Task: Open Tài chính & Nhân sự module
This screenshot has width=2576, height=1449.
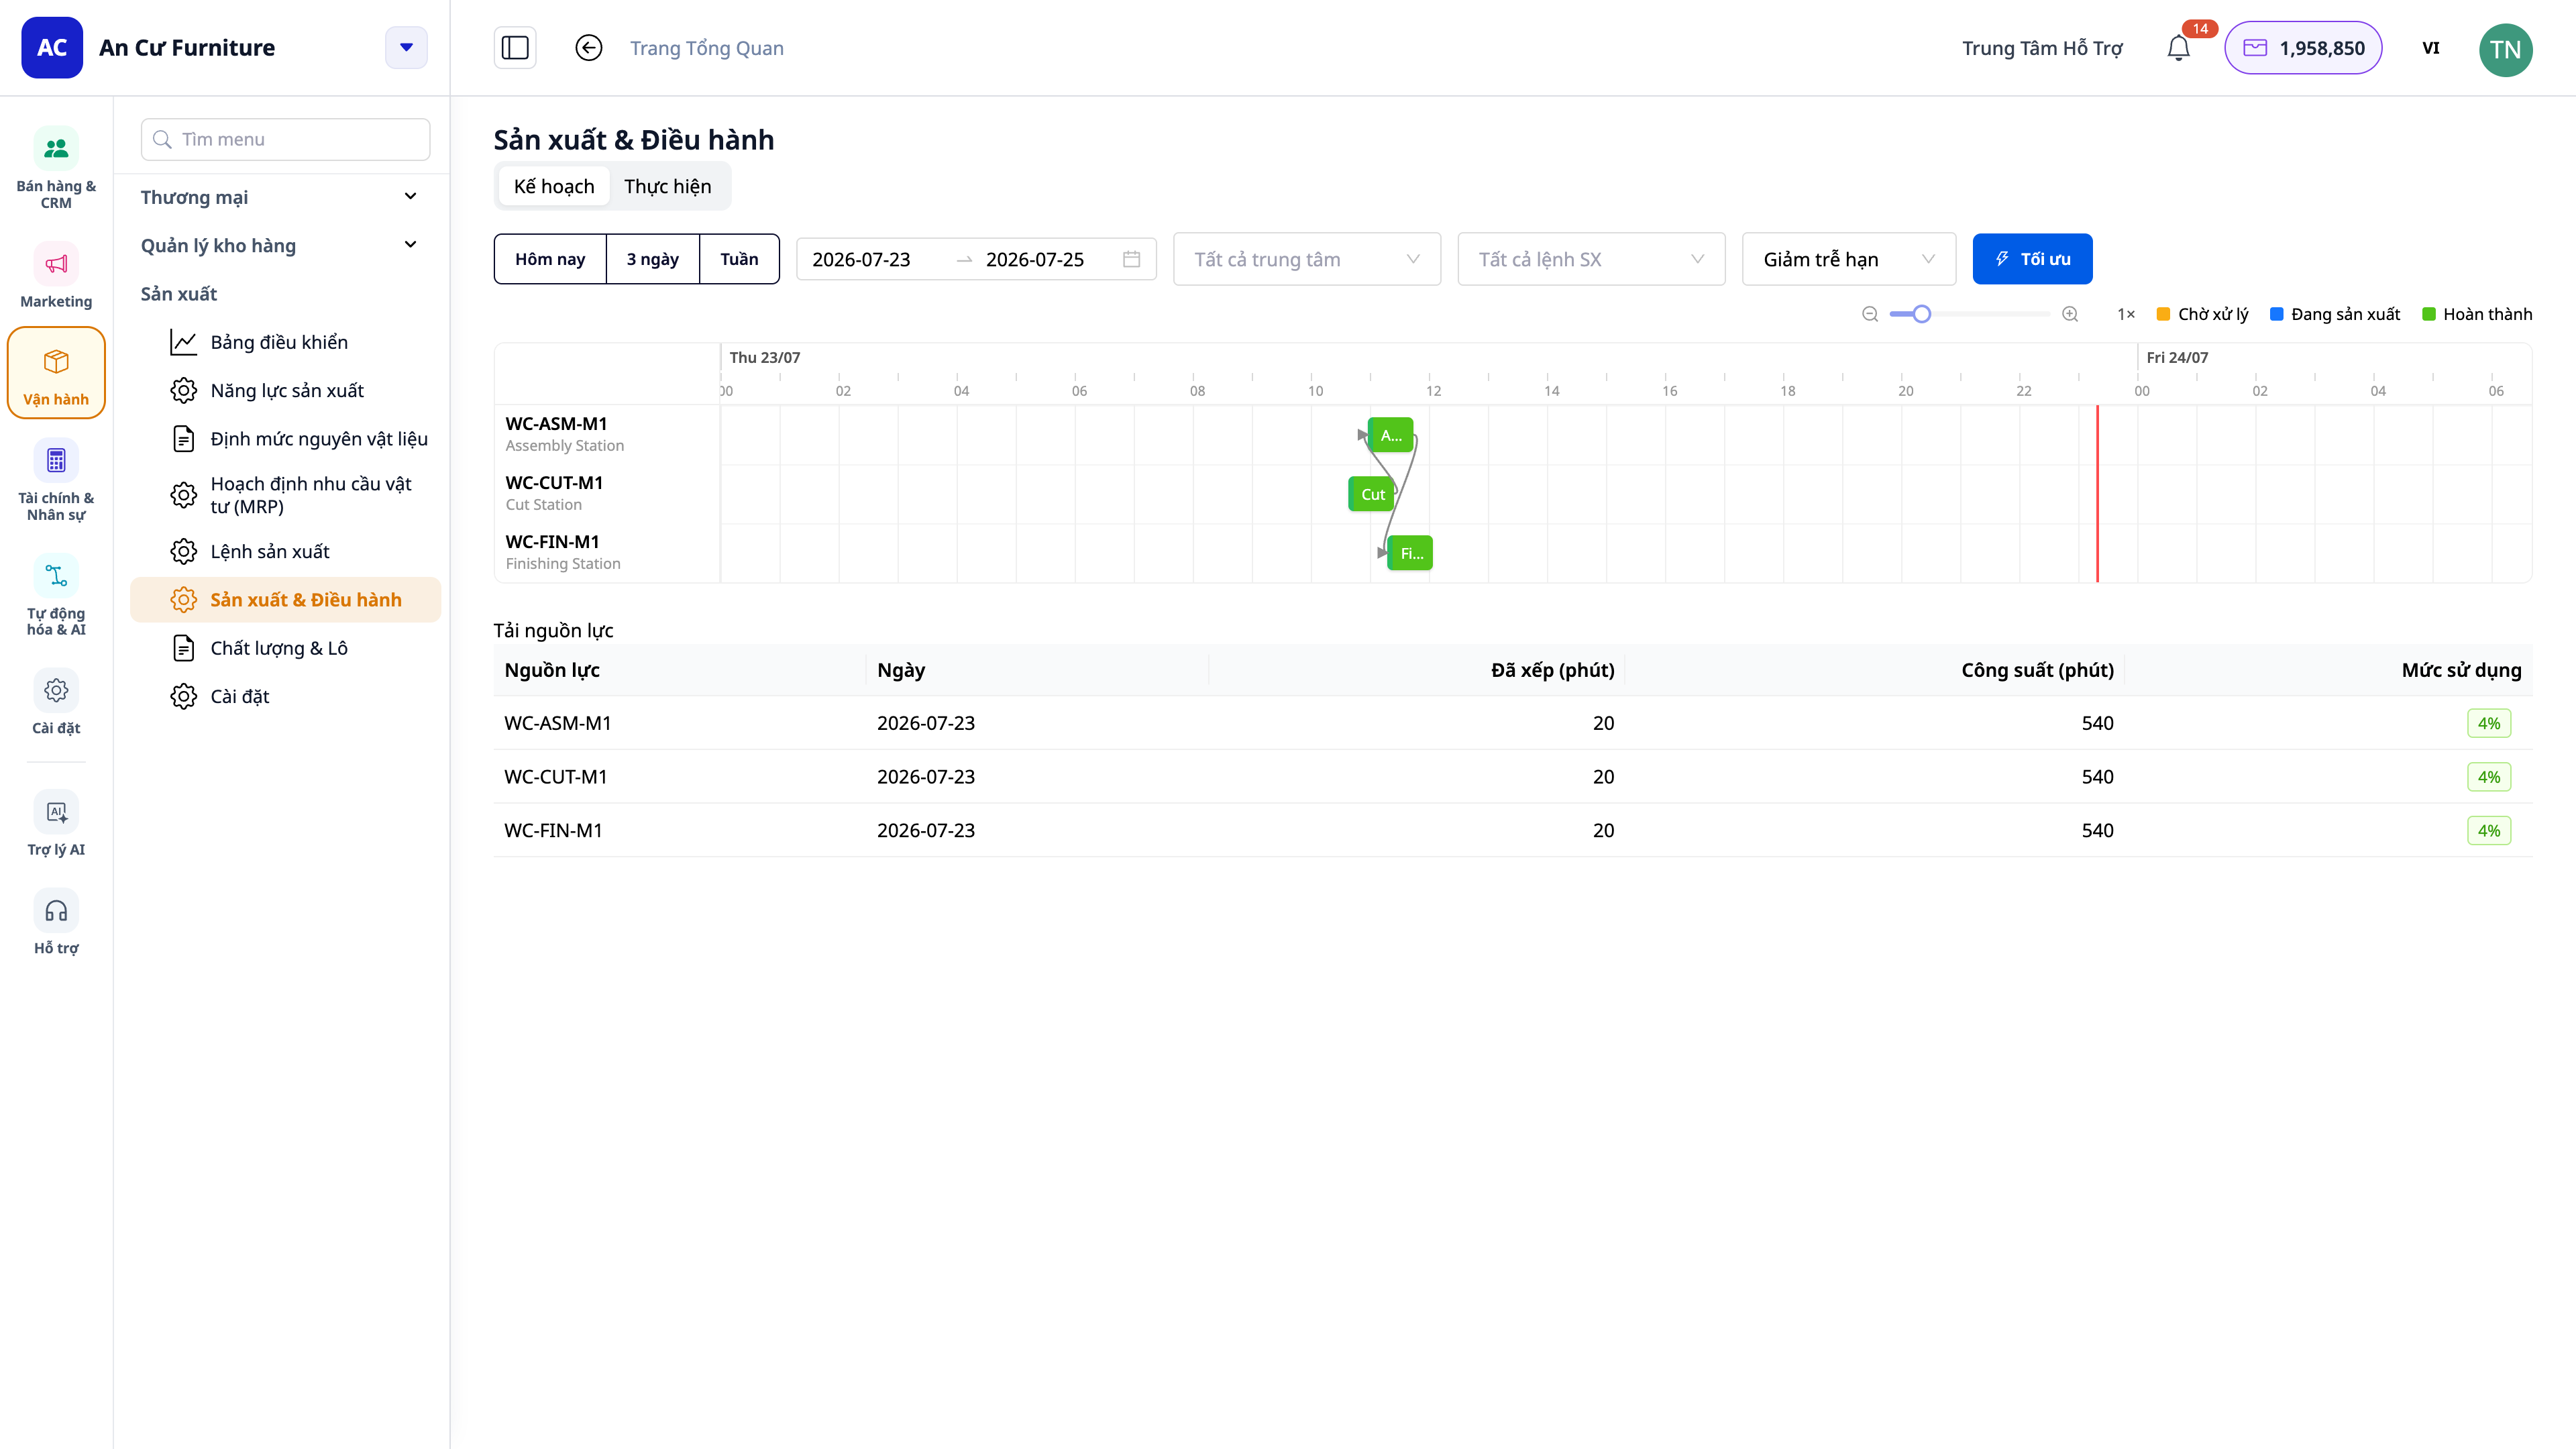Action: tap(56, 481)
